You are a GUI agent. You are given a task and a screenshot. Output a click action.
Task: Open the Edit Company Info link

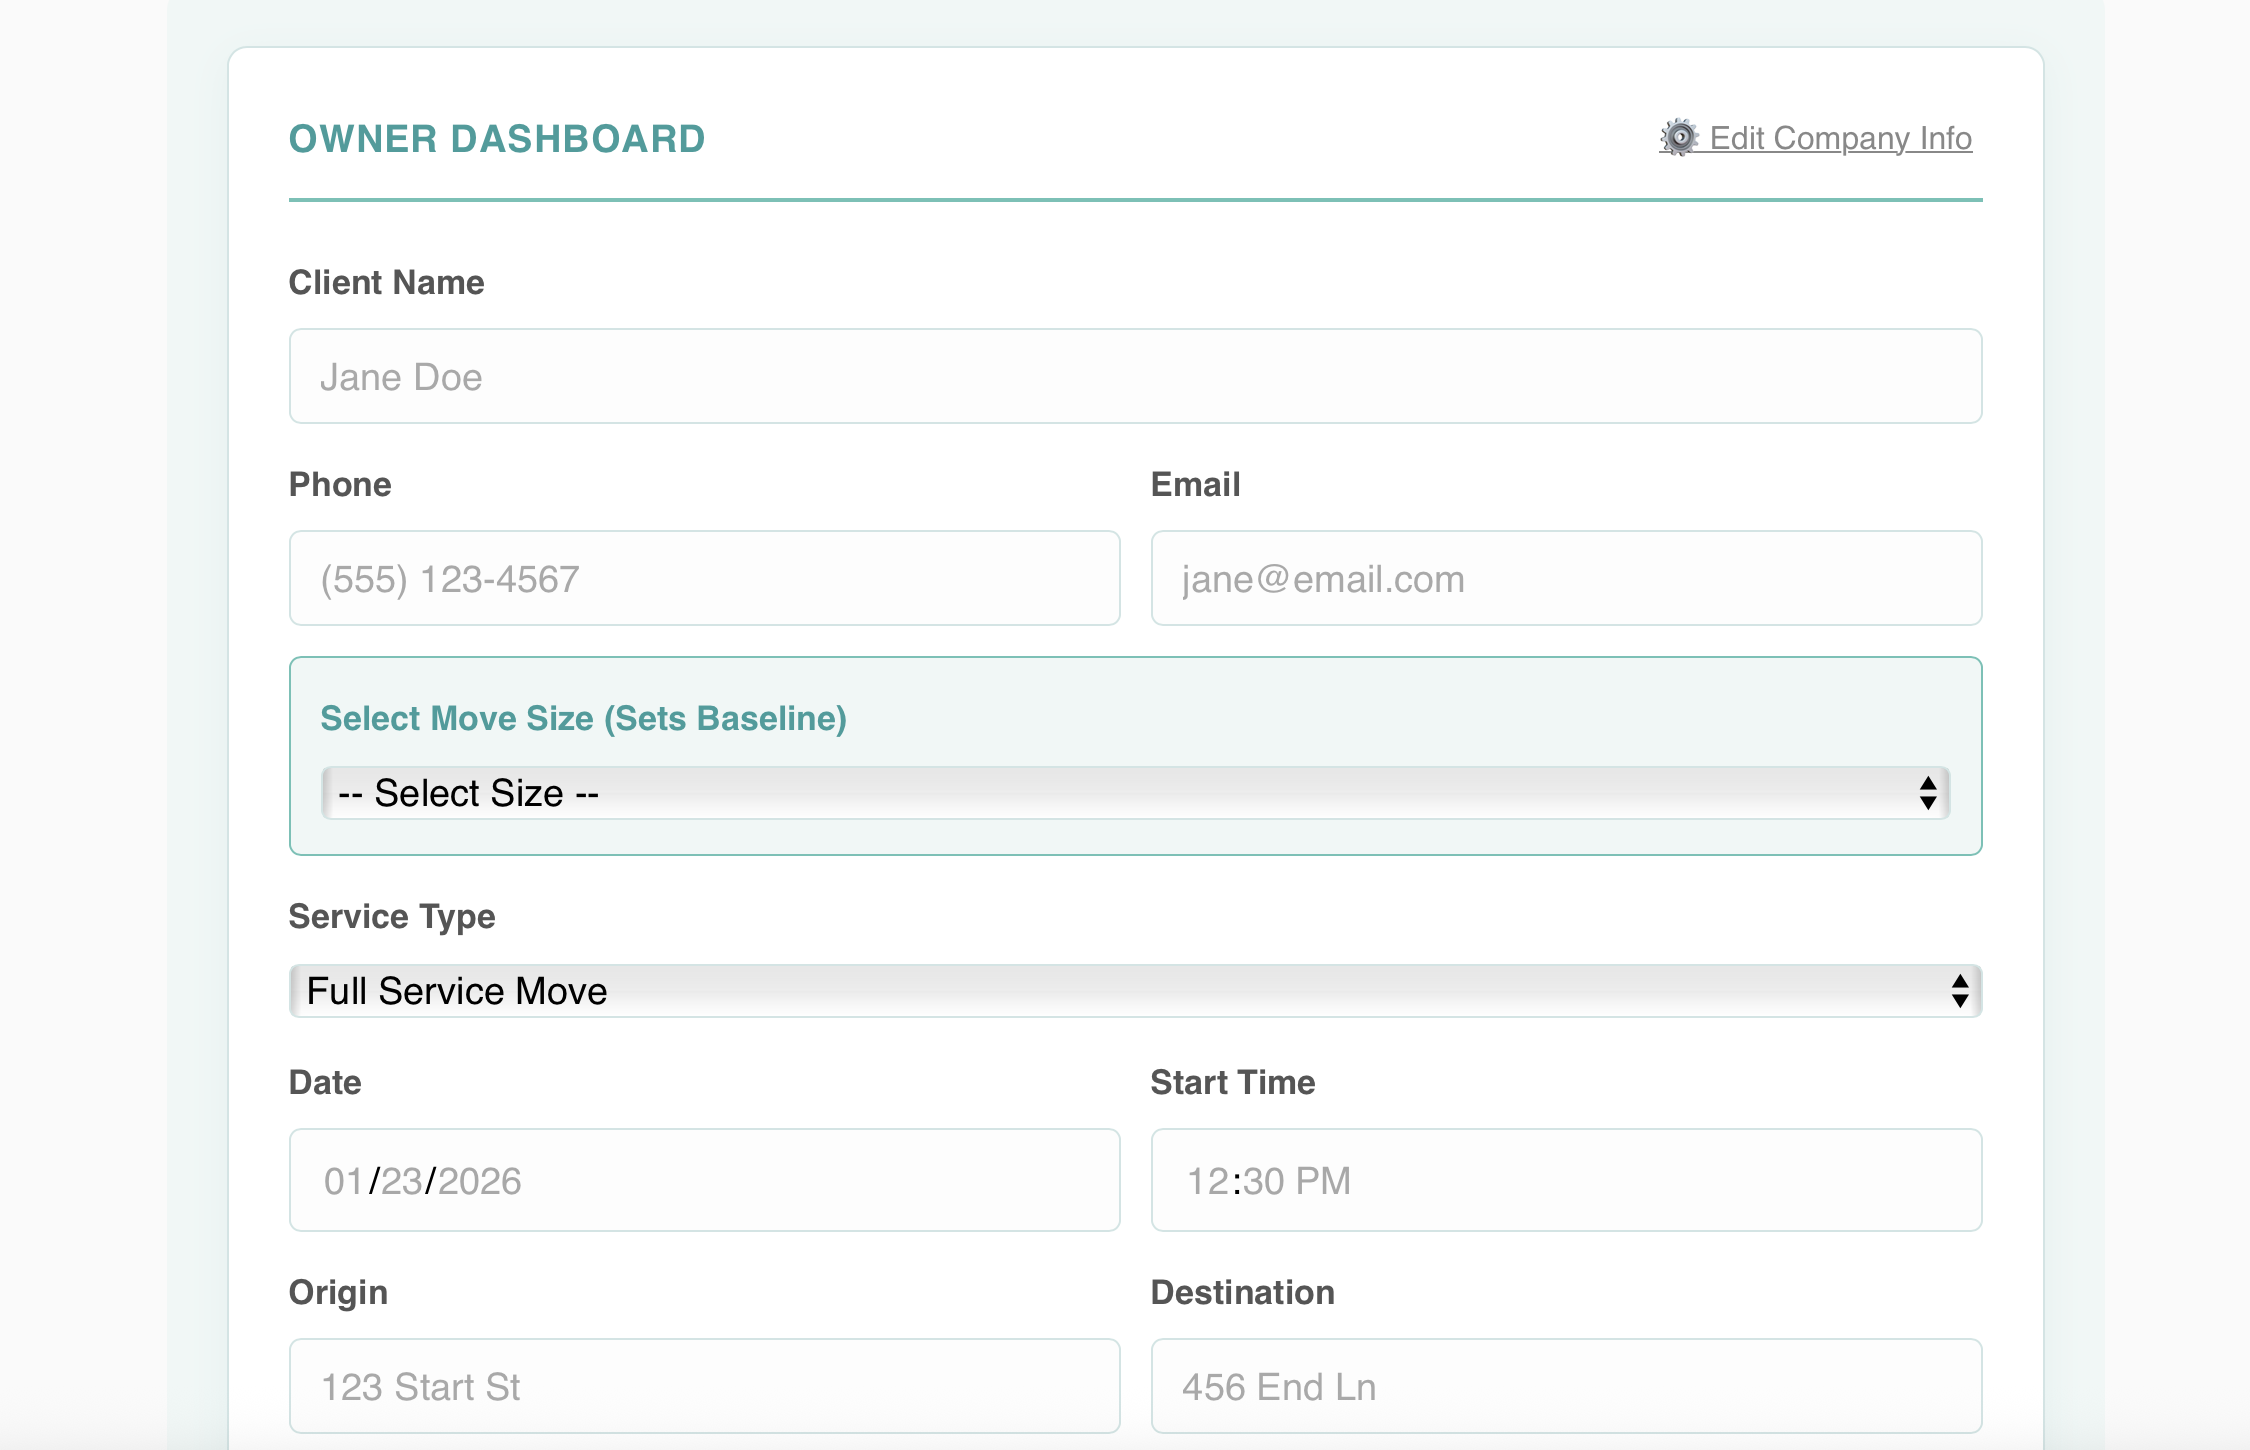[x=1838, y=138]
